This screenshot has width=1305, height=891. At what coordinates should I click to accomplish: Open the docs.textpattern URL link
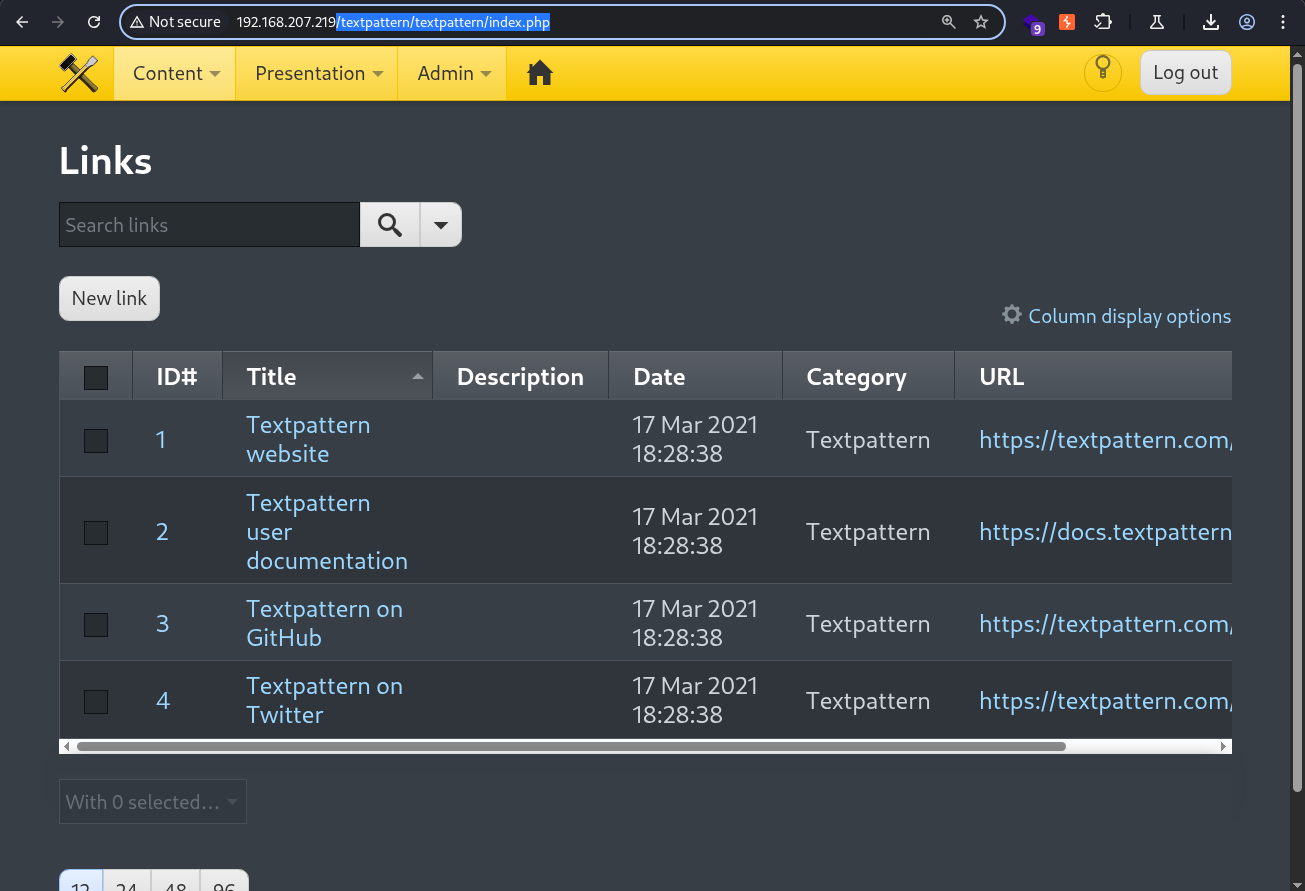pyautogui.click(x=1105, y=532)
